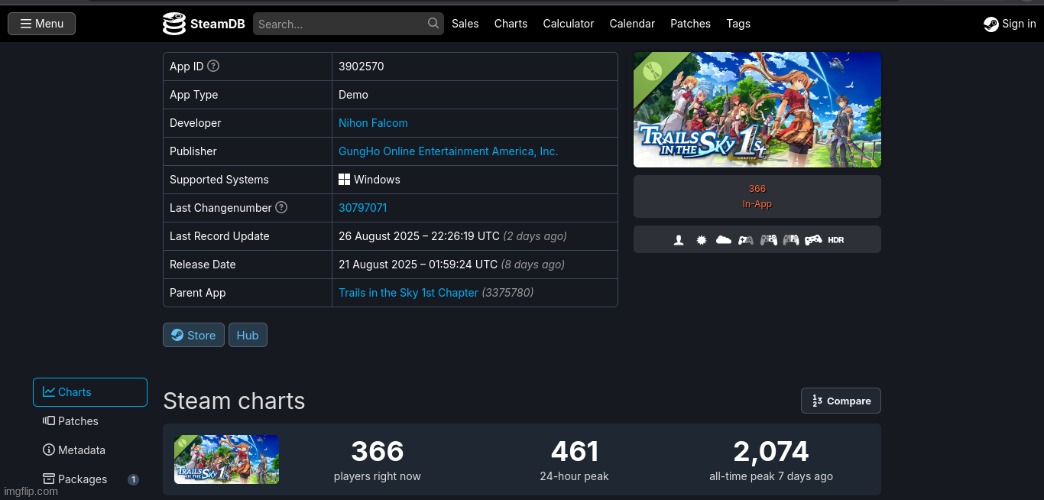Select the Charts sidebar tab
The image size is (1044, 500).
(90, 392)
